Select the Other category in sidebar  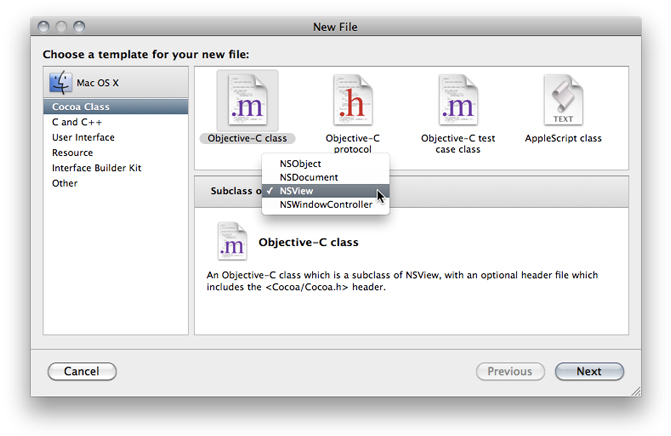(65, 183)
